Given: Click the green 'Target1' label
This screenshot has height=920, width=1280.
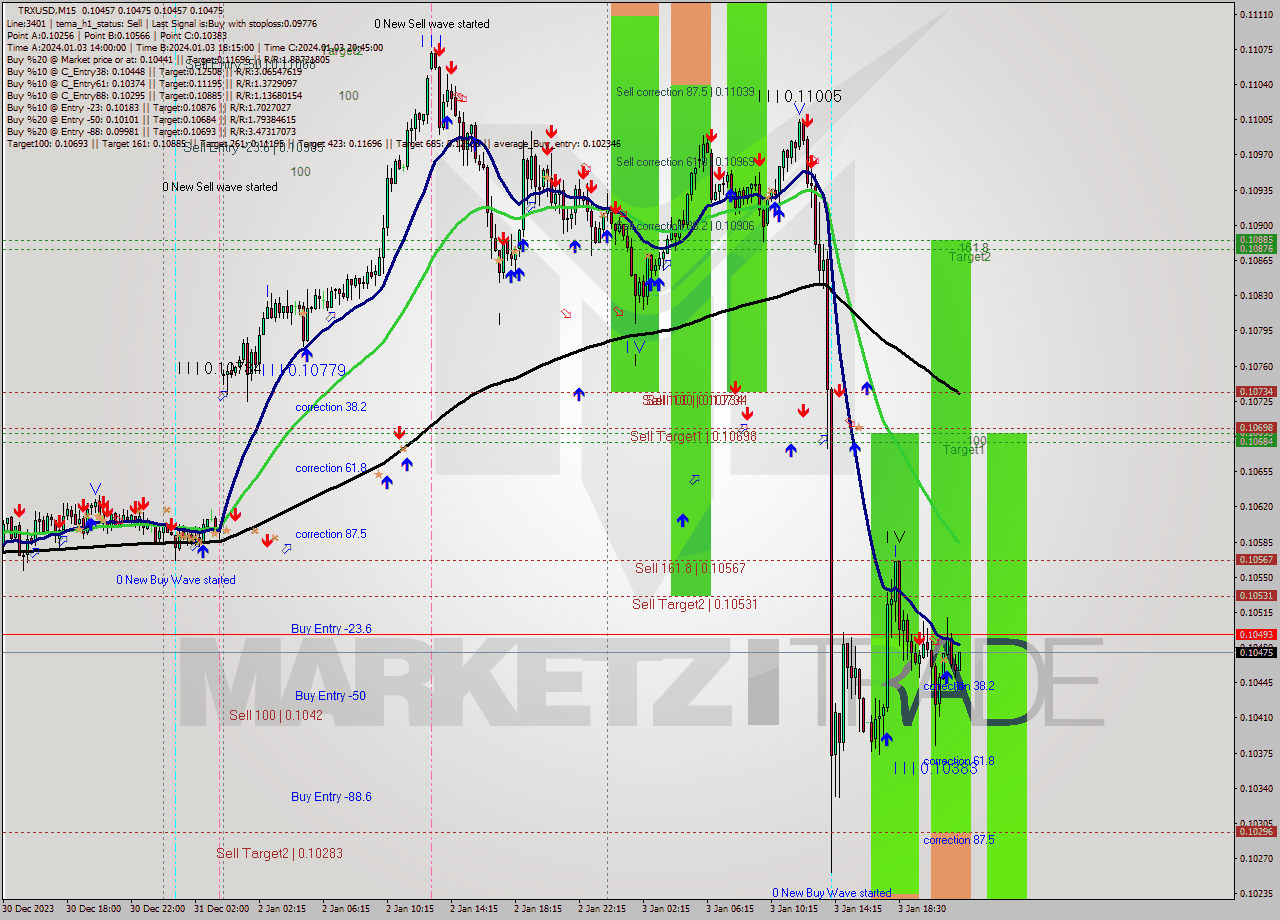Looking at the screenshot, I should (x=964, y=450).
